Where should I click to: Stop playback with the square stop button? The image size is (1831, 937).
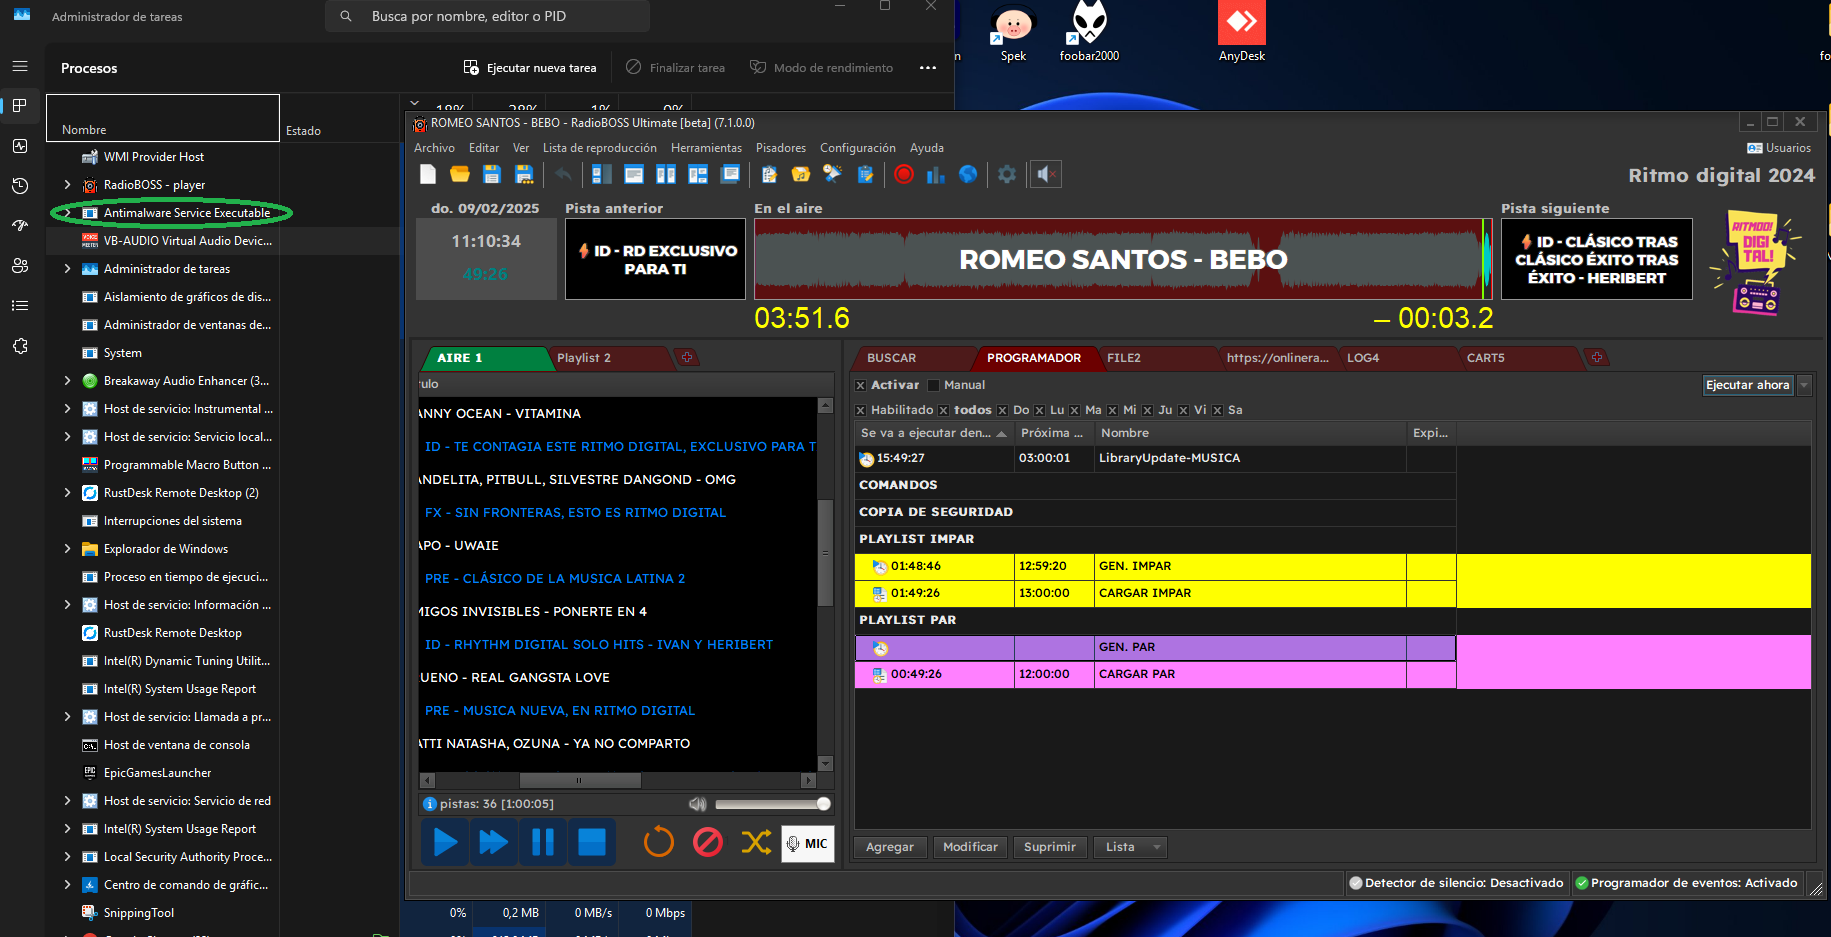[x=592, y=842]
